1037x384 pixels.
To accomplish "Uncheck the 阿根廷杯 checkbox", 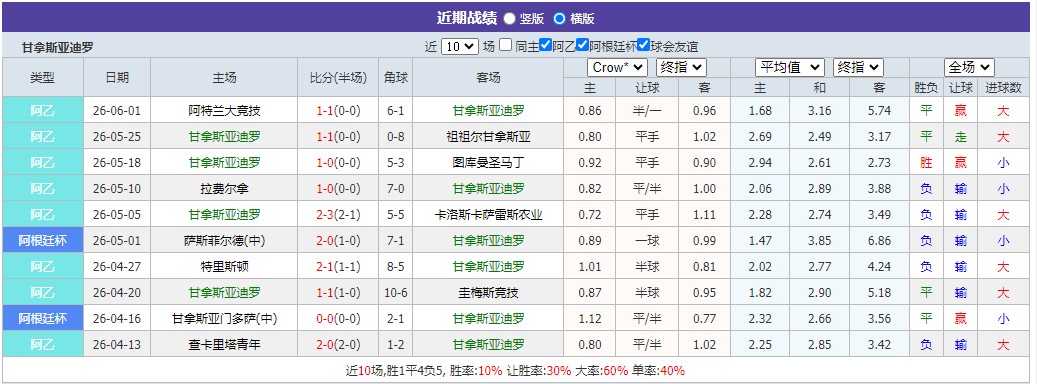I will point(583,46).
